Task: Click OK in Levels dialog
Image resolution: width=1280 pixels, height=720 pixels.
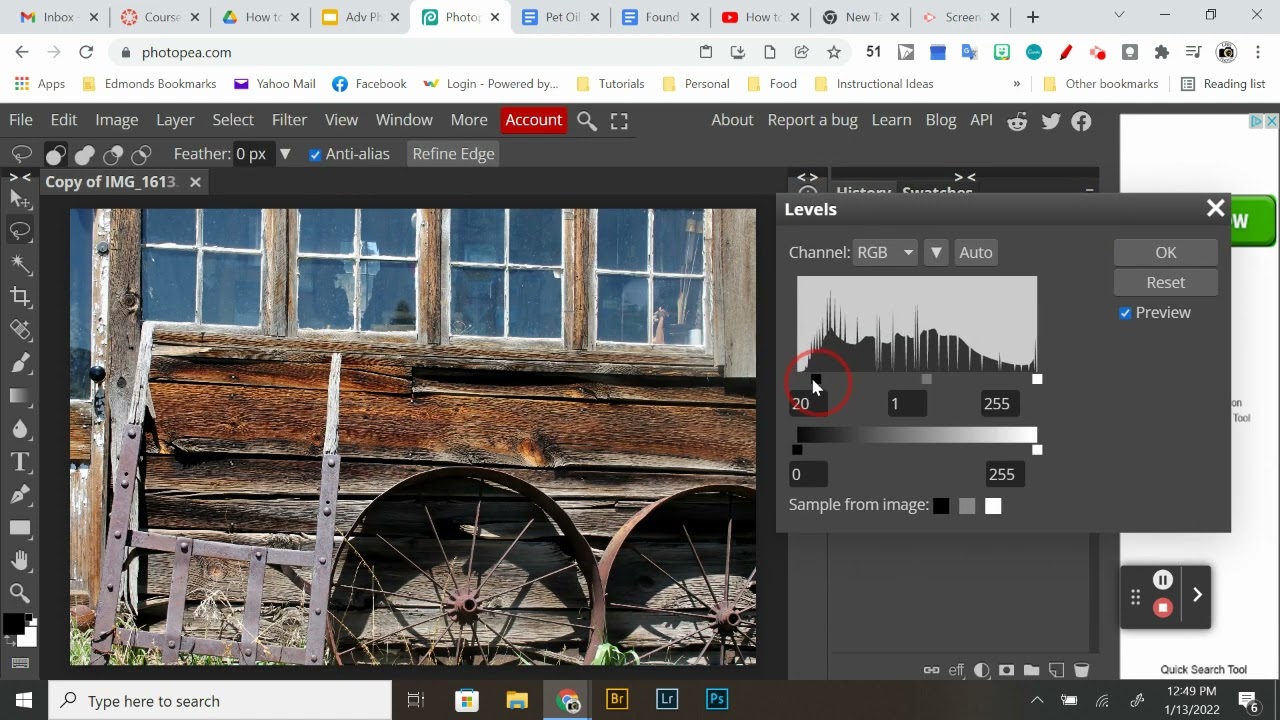Action: pos(1165,253)
